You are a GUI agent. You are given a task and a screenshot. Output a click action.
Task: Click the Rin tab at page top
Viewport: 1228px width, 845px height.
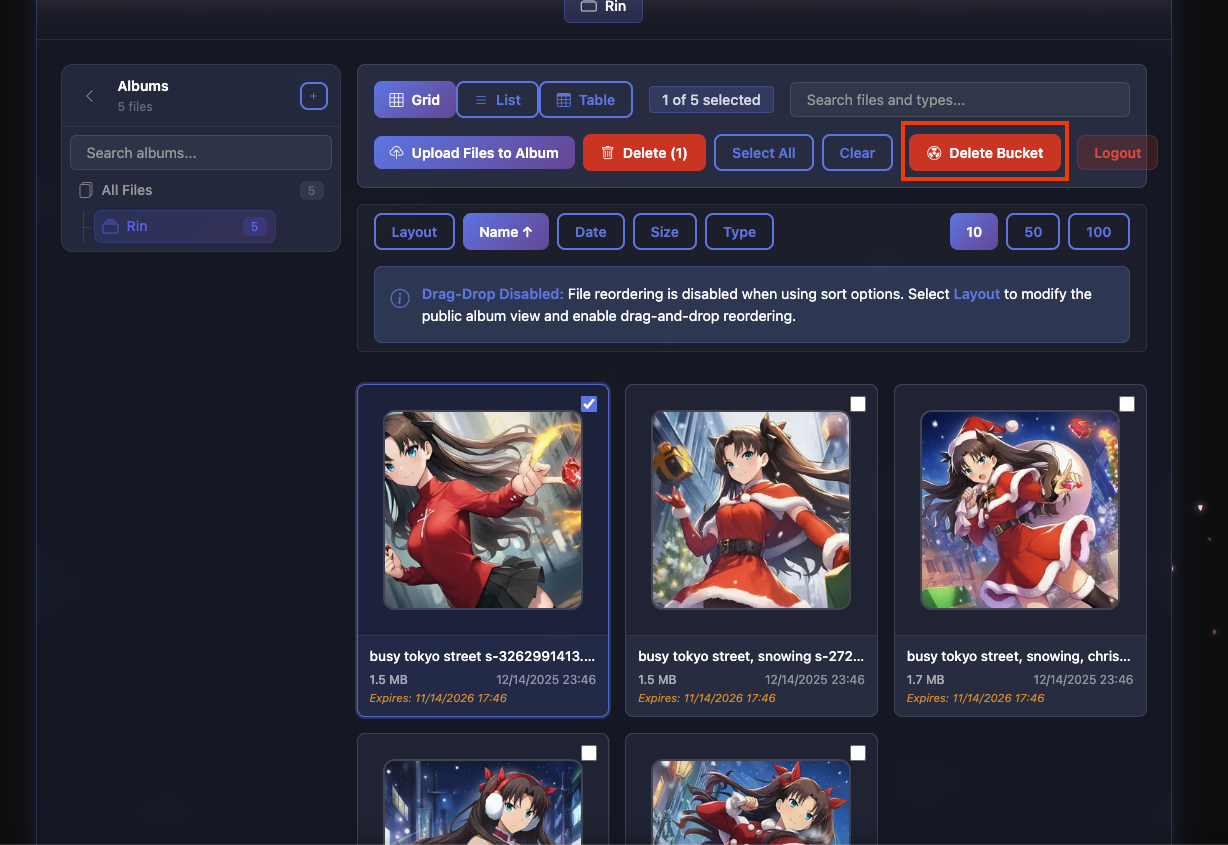click(603, 8)
